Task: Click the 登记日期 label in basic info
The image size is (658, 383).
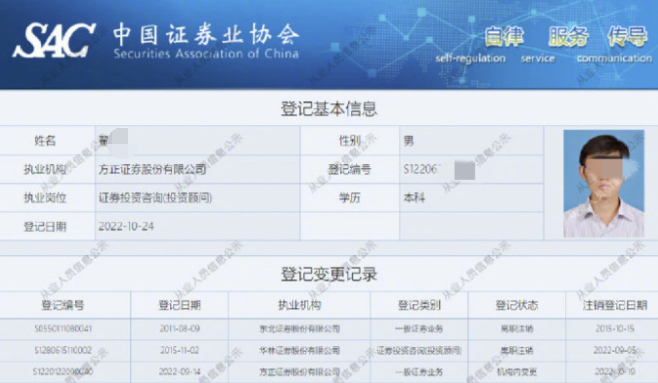Action: coord(45,227)
